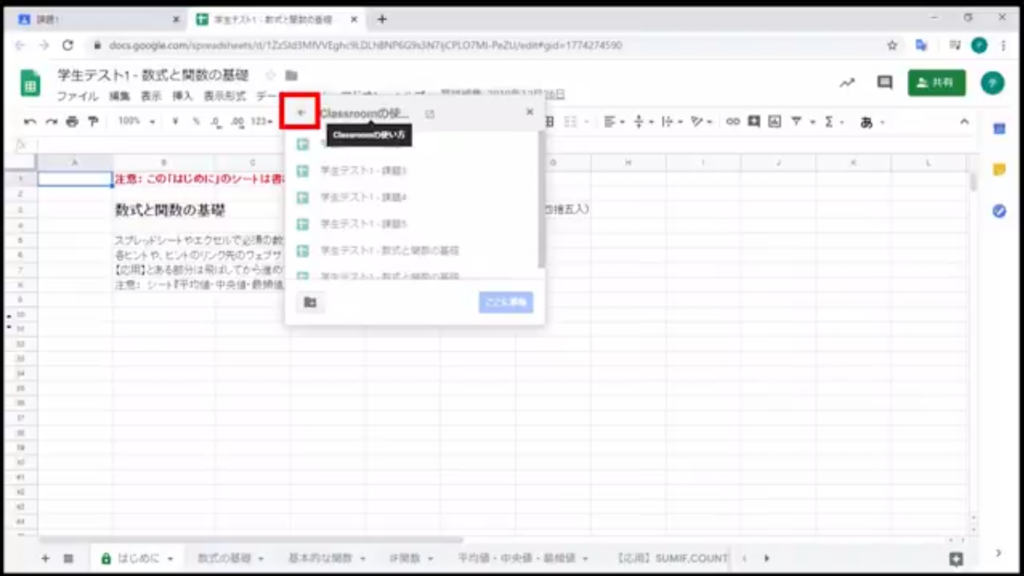This screenshot has height=576, width=1024.
Task: Click the Undo toolbar icon
Action: click(29, 121)
